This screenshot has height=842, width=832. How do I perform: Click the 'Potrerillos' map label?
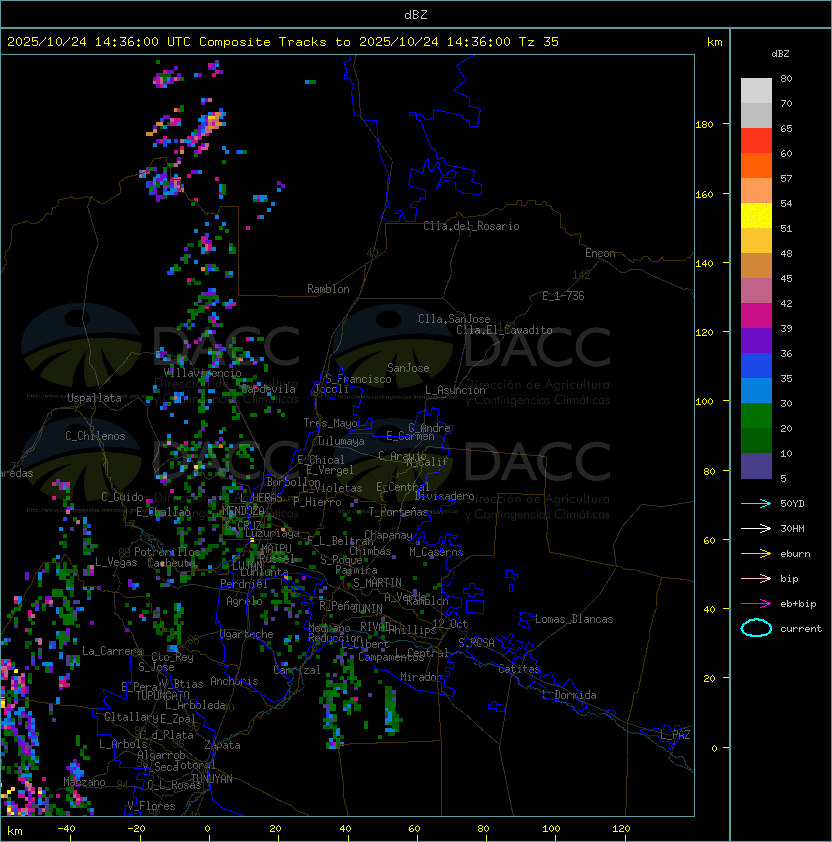167,552
